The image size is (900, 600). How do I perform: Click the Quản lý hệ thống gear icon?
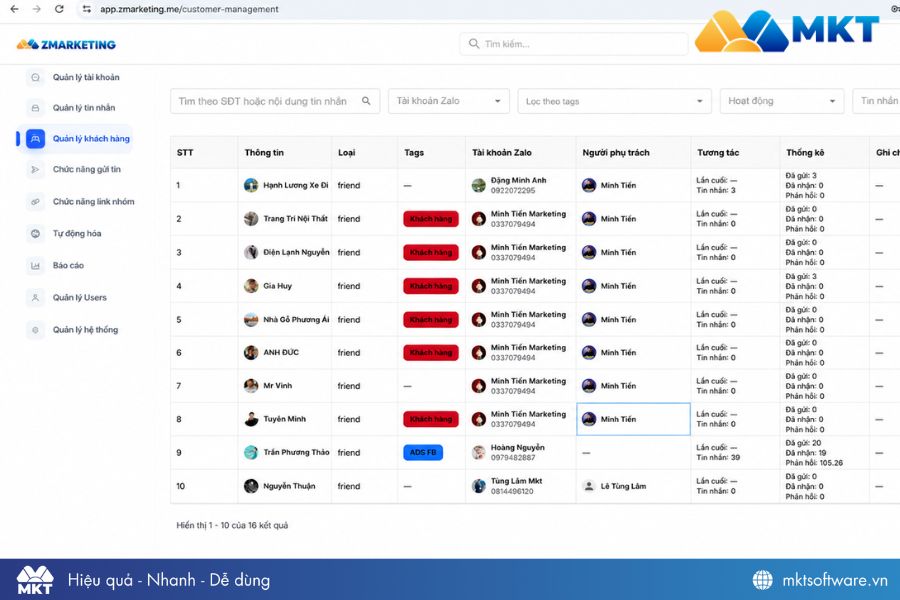pyautogui.click(x=36, y=330)
